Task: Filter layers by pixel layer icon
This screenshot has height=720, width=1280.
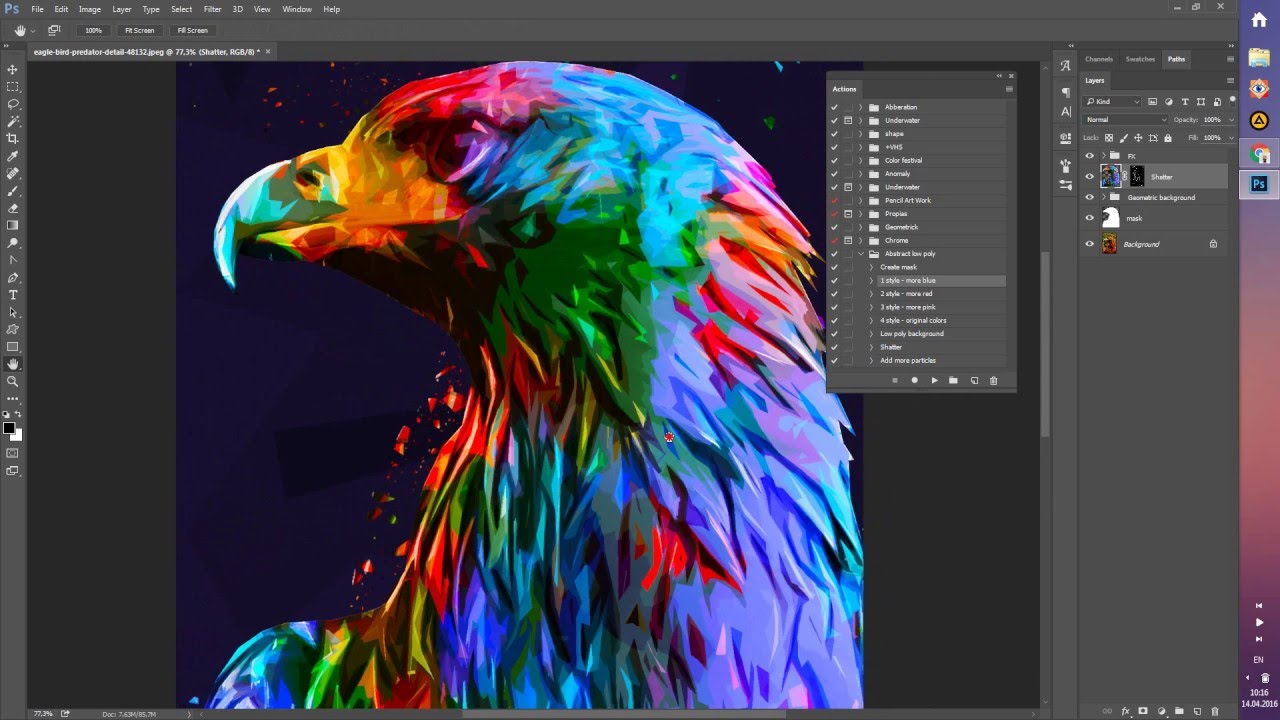Action: pyautogui.click(x=1153, y=101)
